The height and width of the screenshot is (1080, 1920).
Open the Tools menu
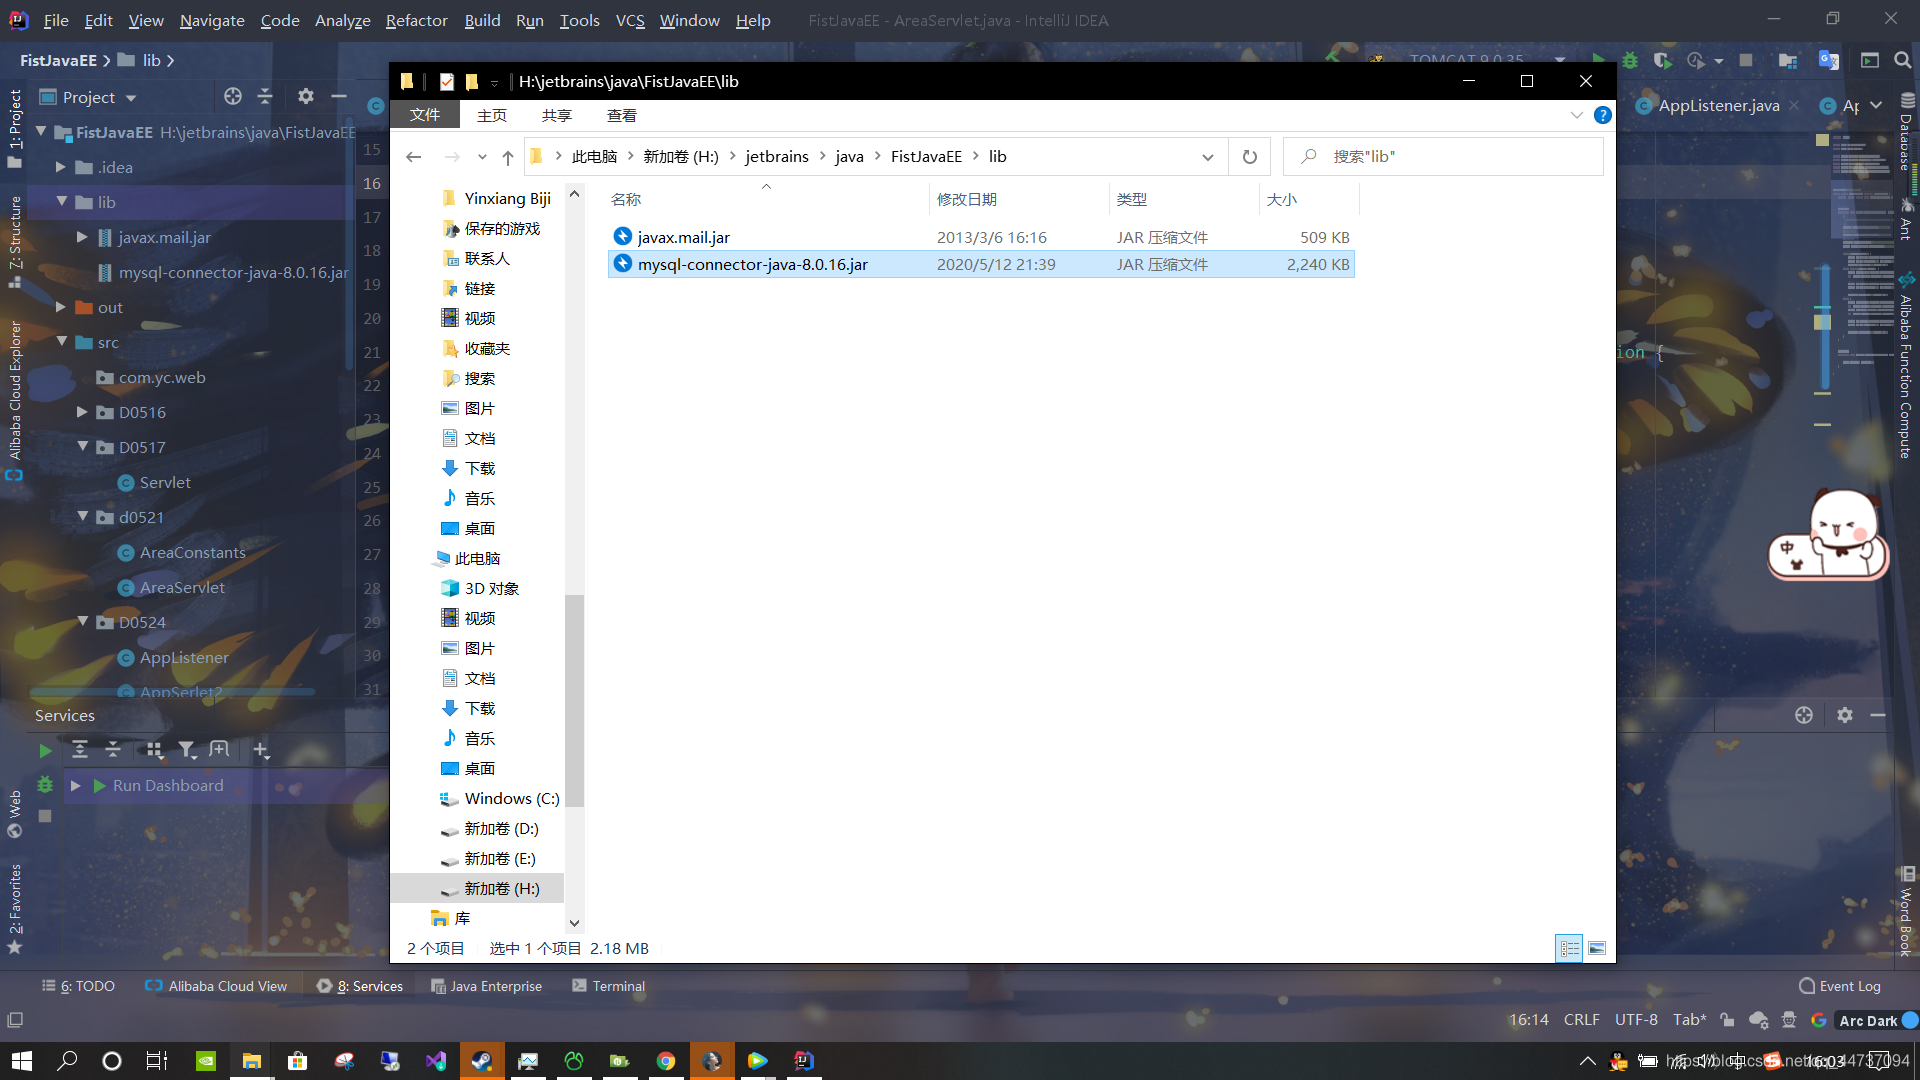tap(579, 20)
